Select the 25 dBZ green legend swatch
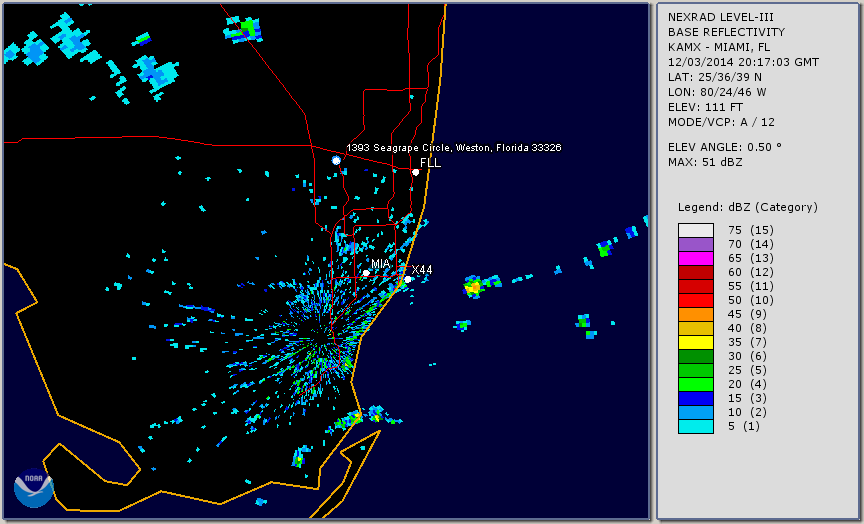This screenshot has height=524, width=864. 696,370
